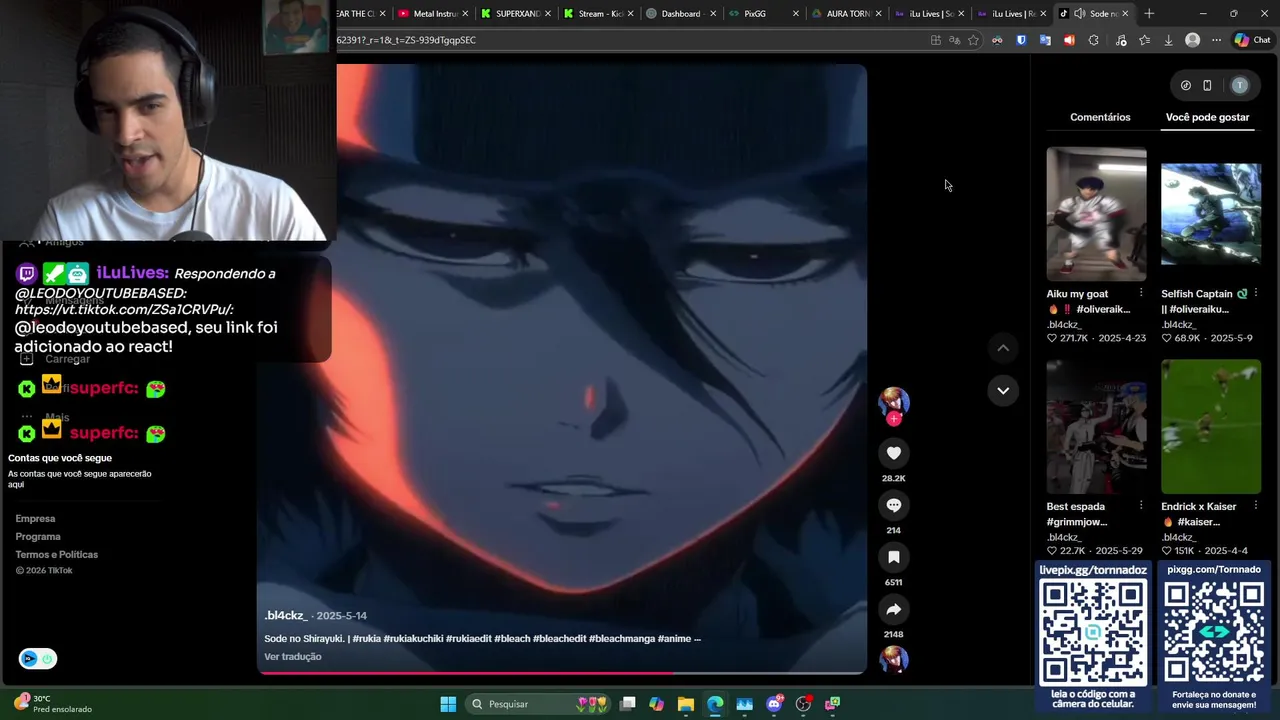
Task: Switch to Metal Instru browser tab
Action: click(432, 14)
